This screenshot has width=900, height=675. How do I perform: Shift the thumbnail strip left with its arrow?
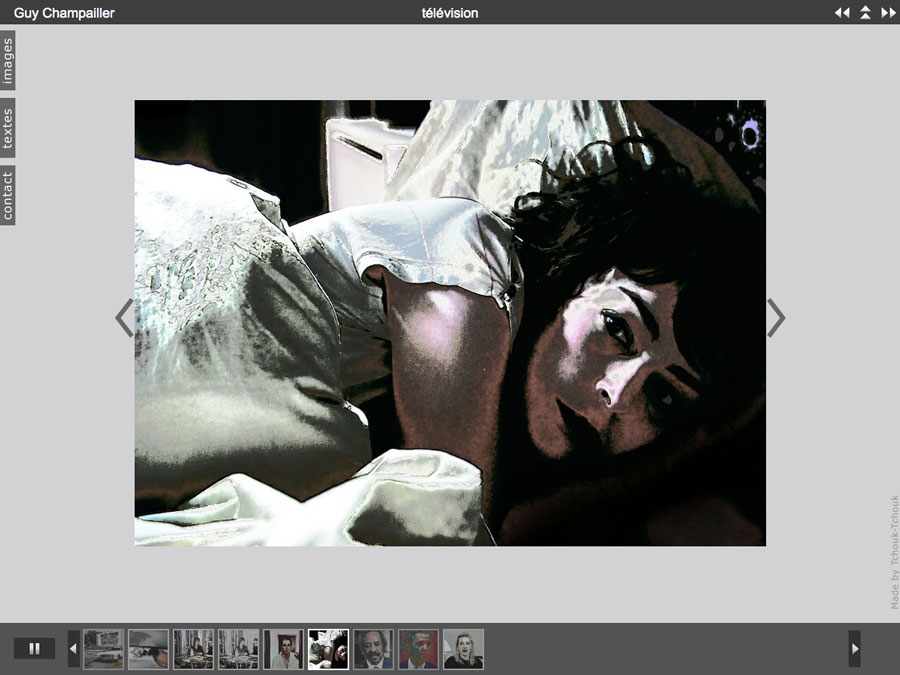tap(73, 649)
